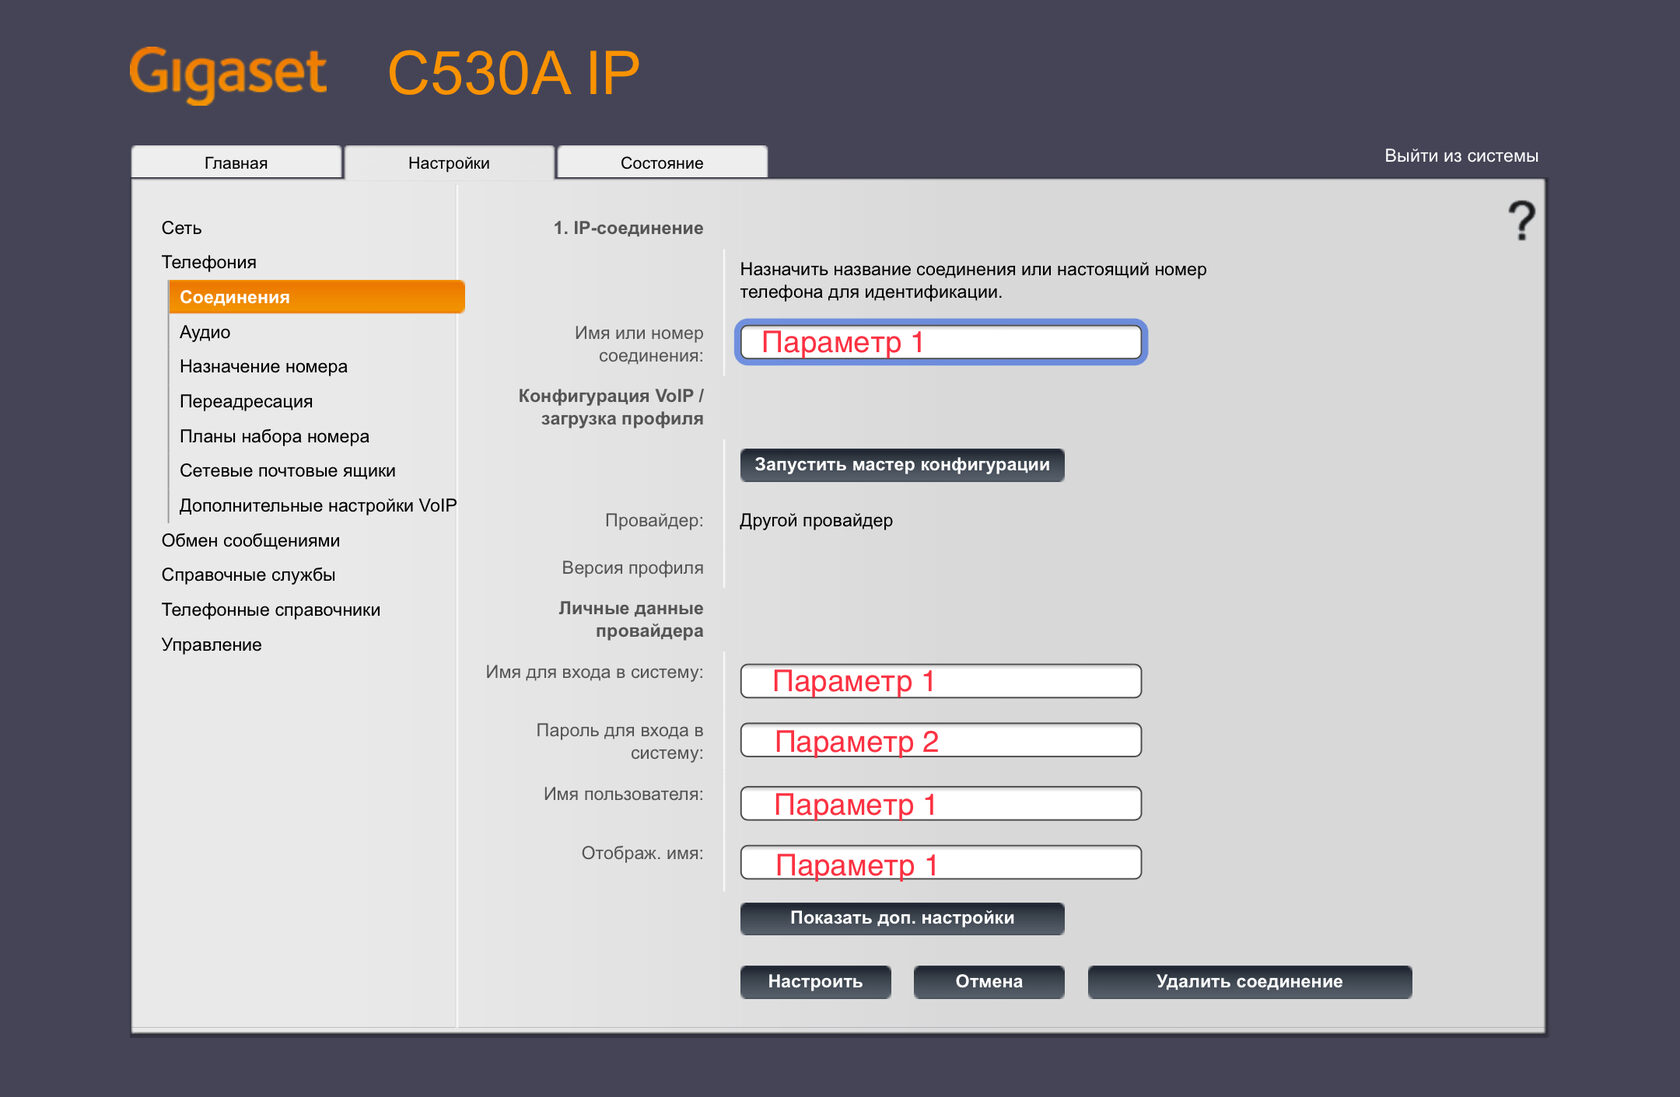Select Соединения in the sidebar

pyautogui.click(x=317, y=297)
